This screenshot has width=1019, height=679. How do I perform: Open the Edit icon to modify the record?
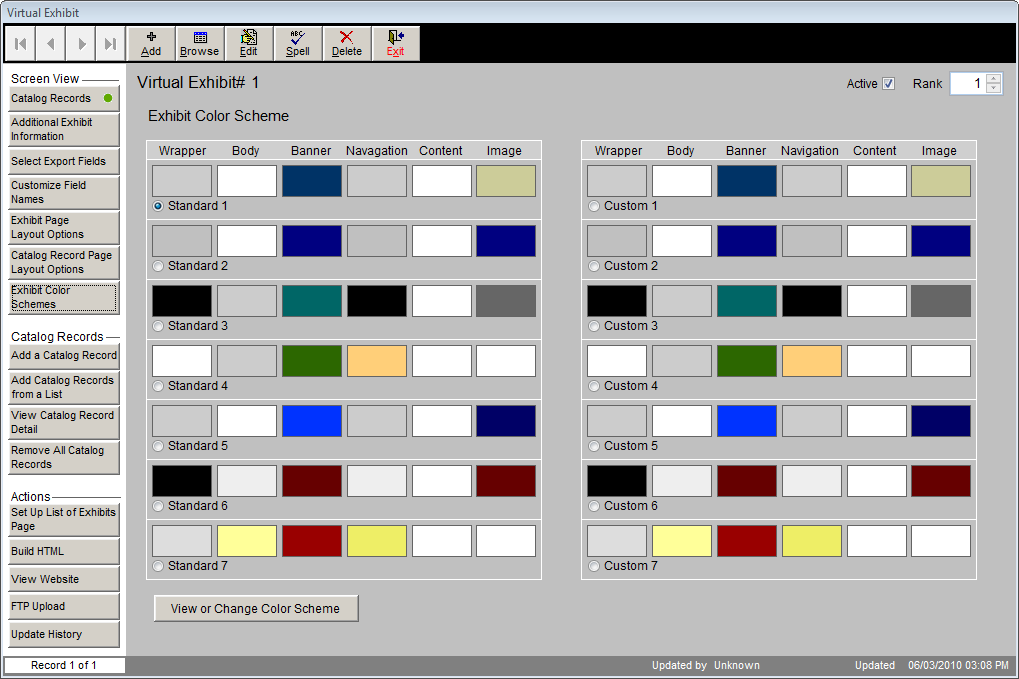248,43
